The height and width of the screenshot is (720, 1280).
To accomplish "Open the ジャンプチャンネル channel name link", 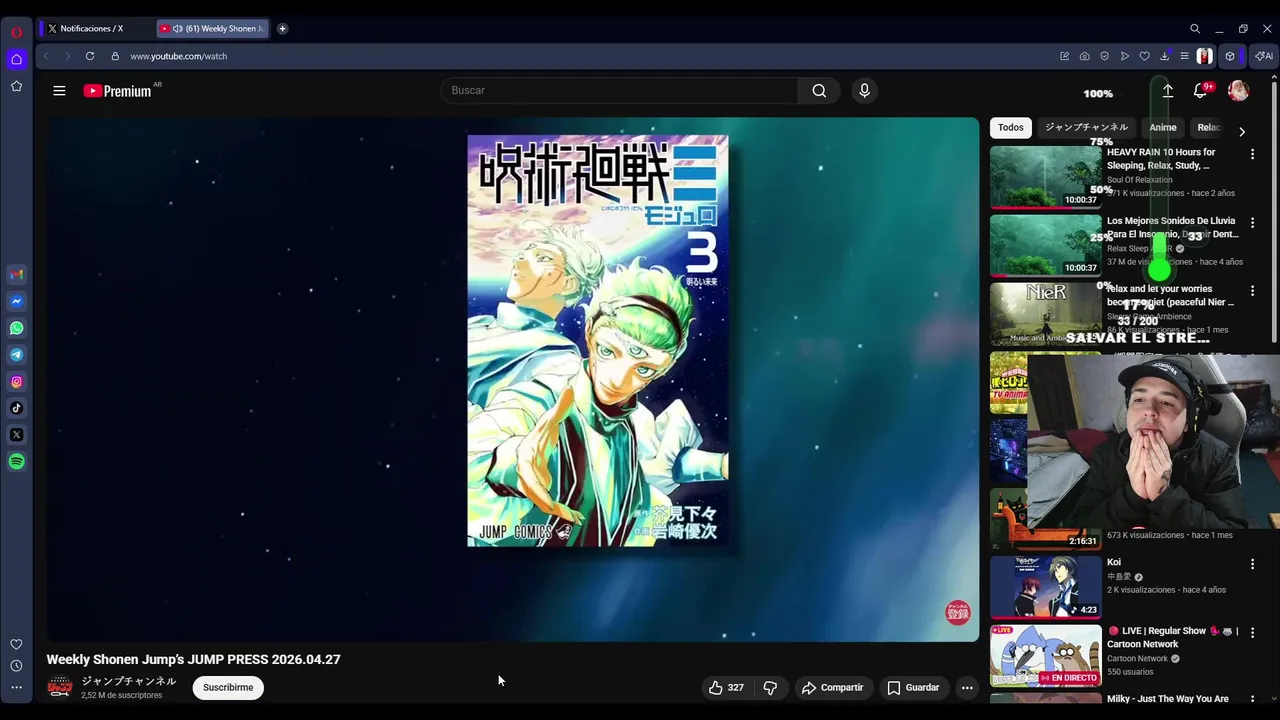I will pos(129,681).
